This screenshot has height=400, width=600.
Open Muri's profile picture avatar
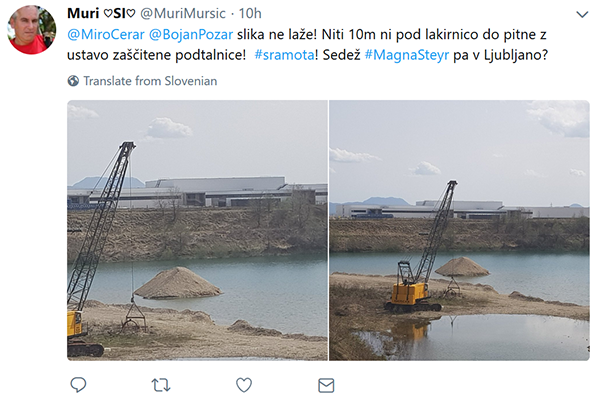coord(32,30)
